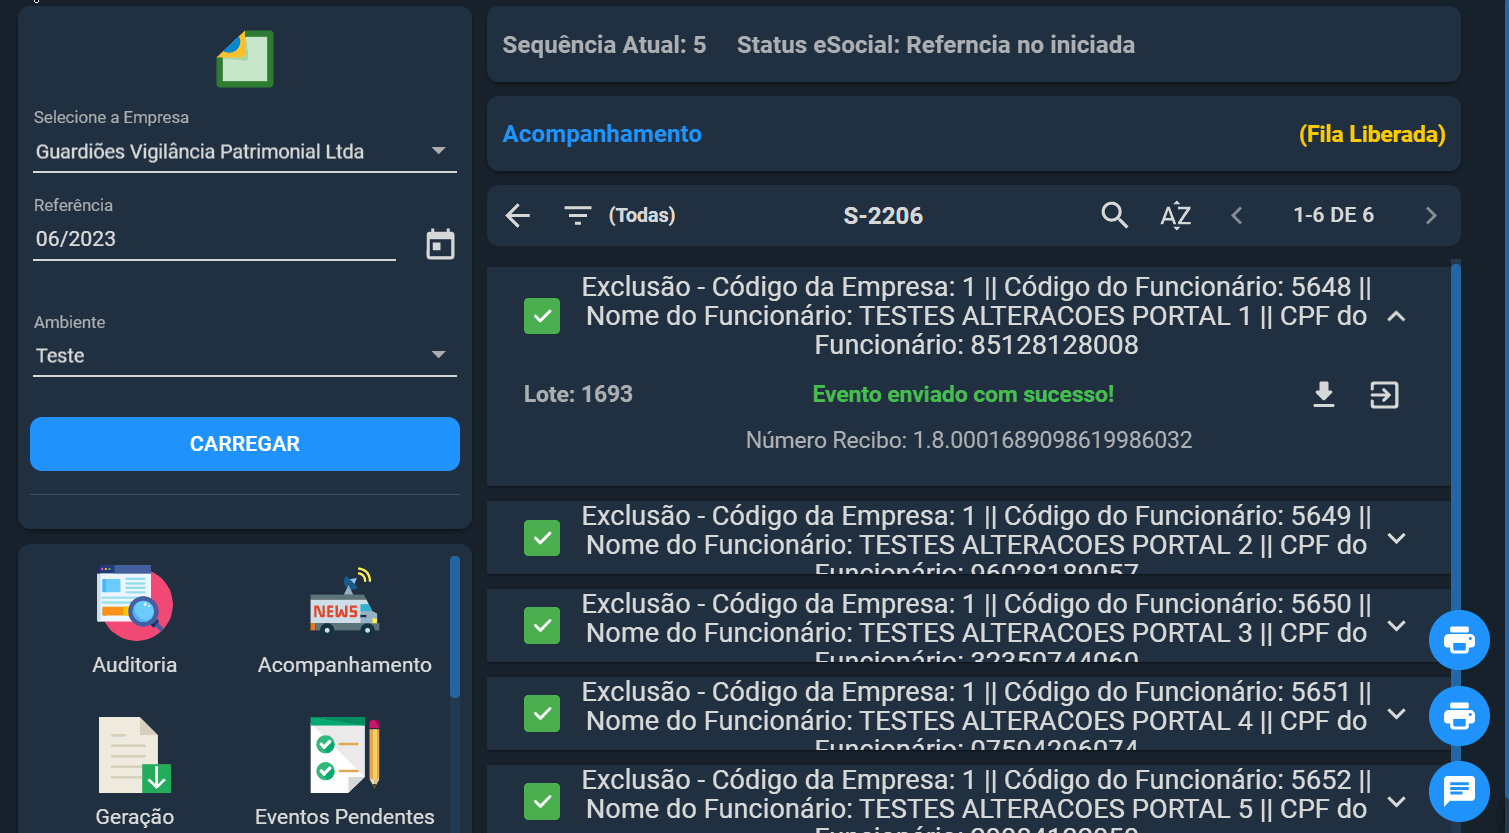
Task: Click the (Fila Liberada) status label
Action: pos(1372,134)
